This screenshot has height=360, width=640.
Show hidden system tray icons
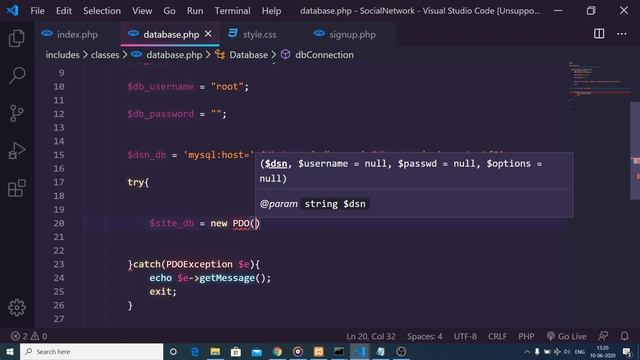[x=527, y=351]
